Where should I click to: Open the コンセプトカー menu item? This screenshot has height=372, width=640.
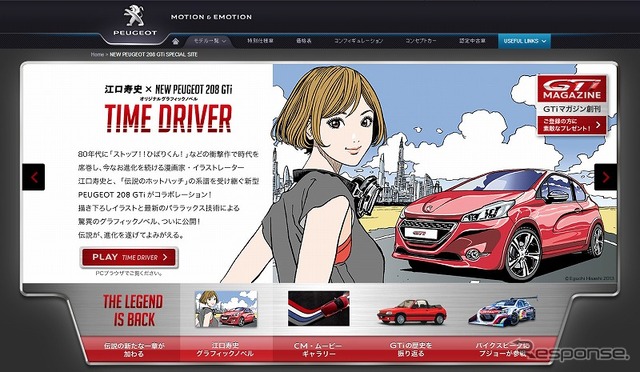click(x=420, y=41)
